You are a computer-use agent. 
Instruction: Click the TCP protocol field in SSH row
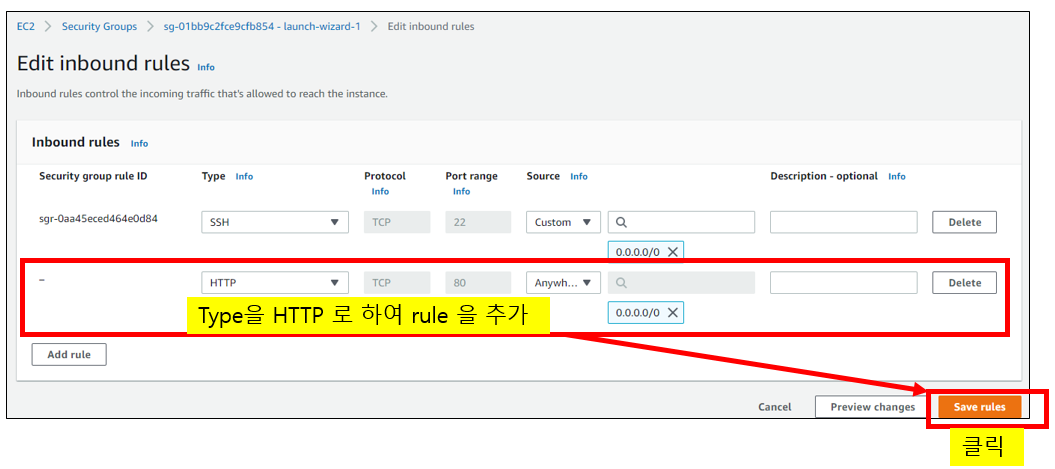point(397,222)
